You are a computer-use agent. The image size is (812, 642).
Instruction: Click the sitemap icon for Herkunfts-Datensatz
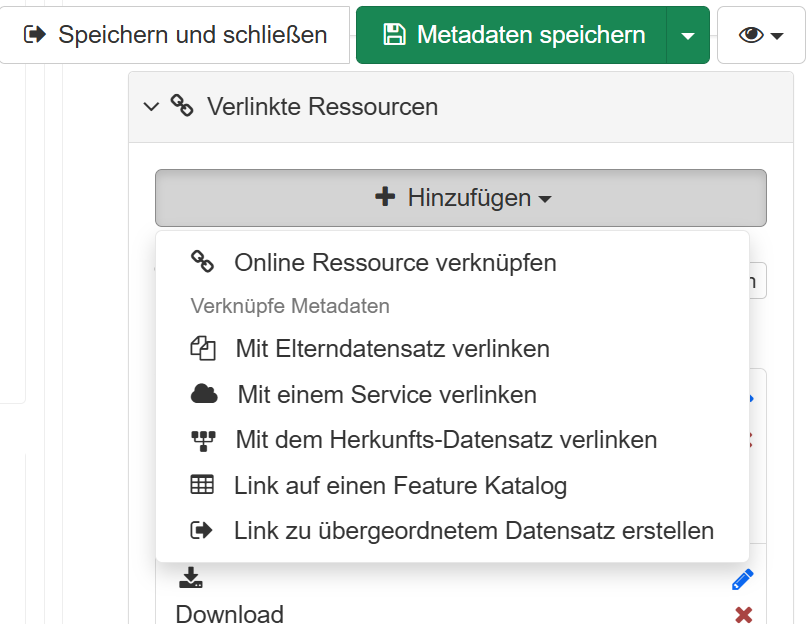click(x=203, y=440)
